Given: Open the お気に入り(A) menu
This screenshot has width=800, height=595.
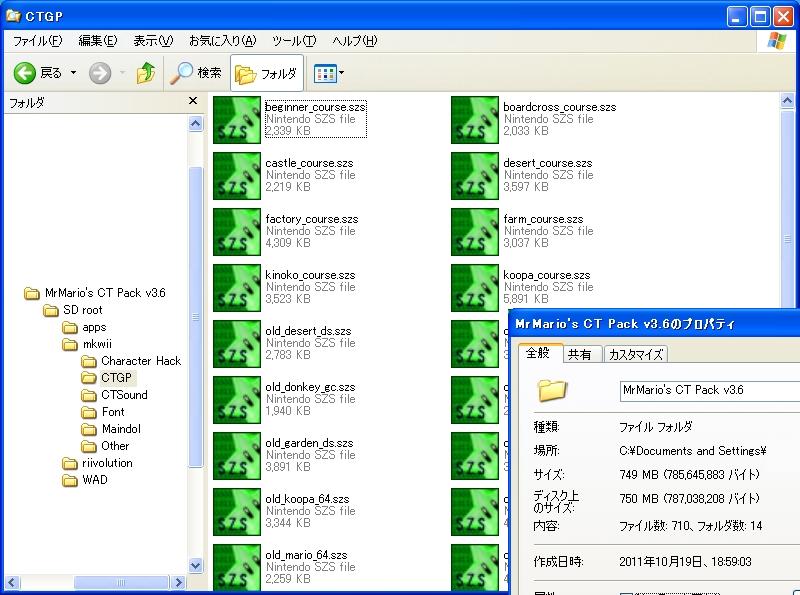Looking at the screenshot, I should pyautogui.click(x=222, y=41).
